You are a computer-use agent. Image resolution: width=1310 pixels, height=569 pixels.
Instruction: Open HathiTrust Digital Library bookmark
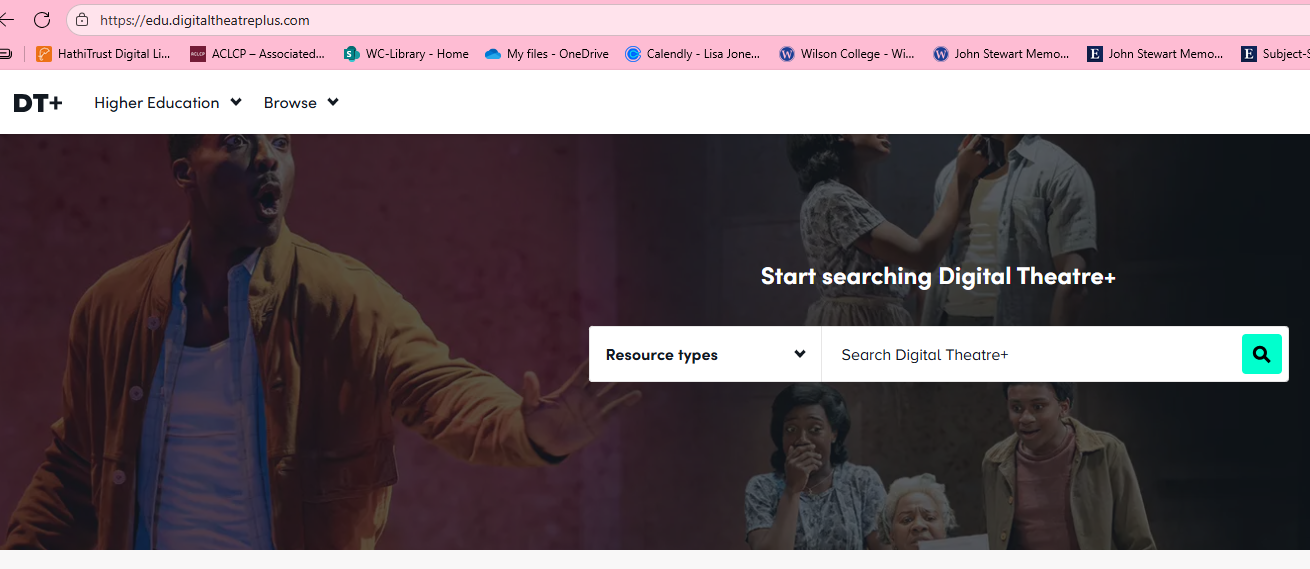click(x=104, y=54)
